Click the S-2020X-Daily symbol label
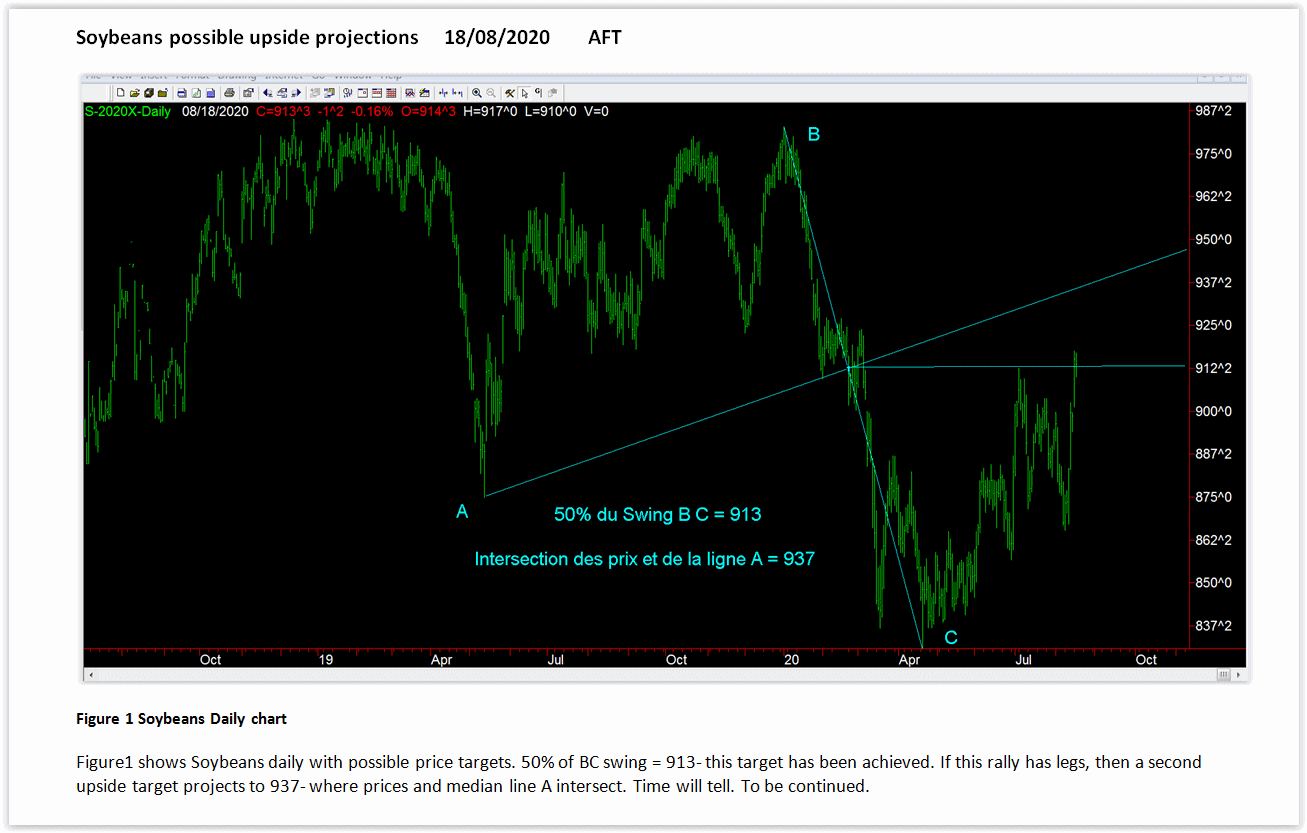The width and height of the screenshot is (1307, 833). click(128, 111)
